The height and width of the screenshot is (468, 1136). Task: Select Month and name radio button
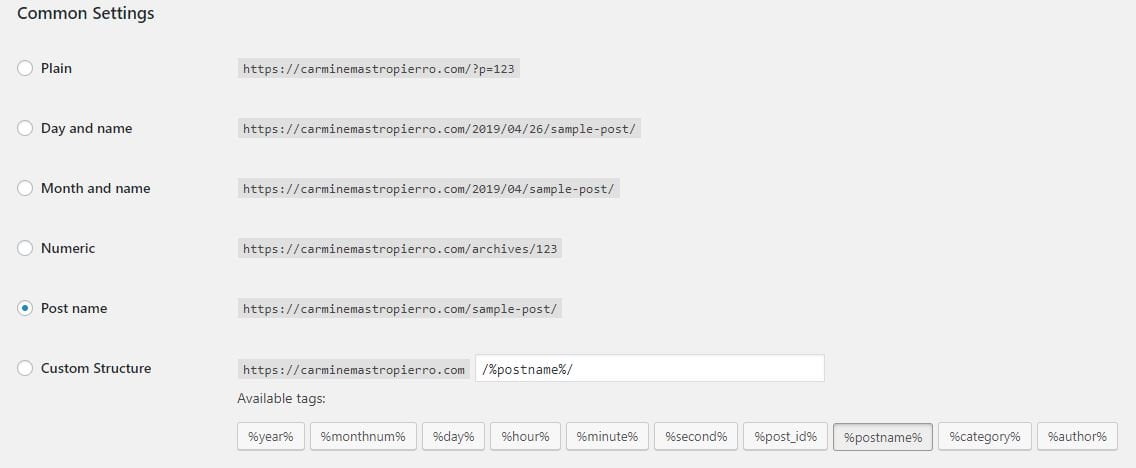click(25, 188)
